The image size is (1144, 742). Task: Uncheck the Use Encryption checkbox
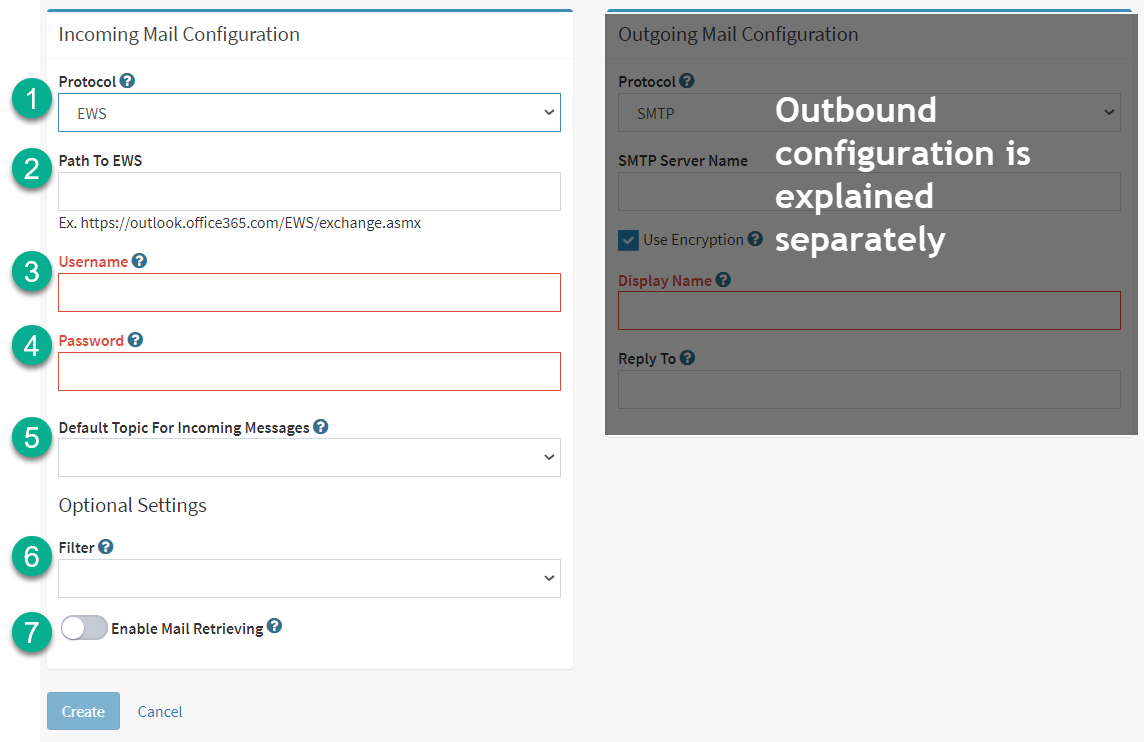coord(628,240)
